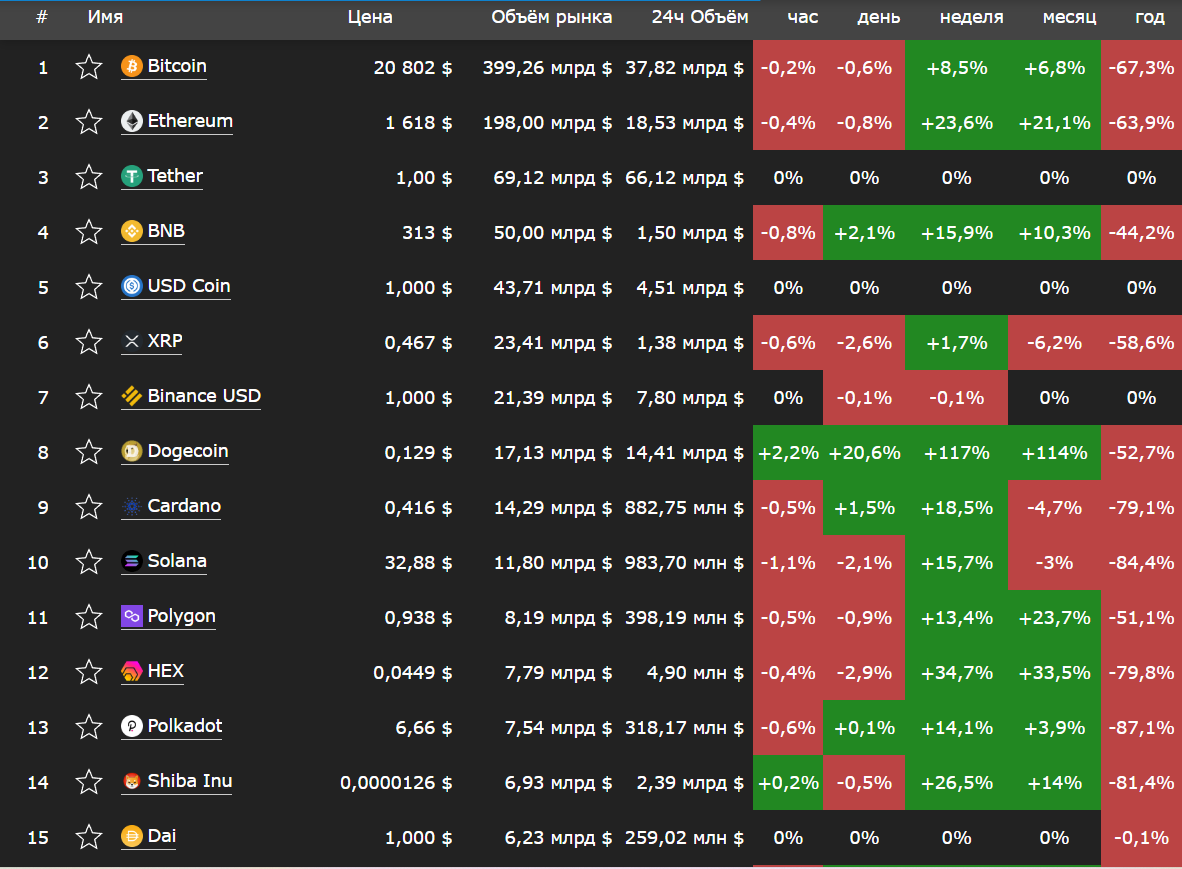Open the Tether name link
This screenshot has height=869, width=1182.
click(175, 176)
